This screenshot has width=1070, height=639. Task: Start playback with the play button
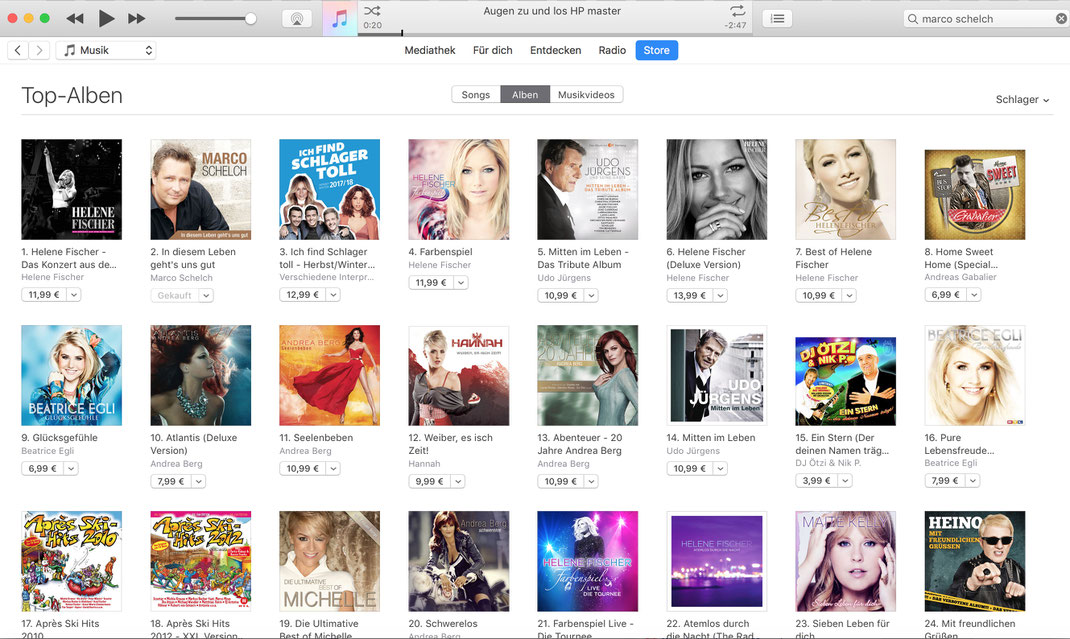(x=106, y=18)
